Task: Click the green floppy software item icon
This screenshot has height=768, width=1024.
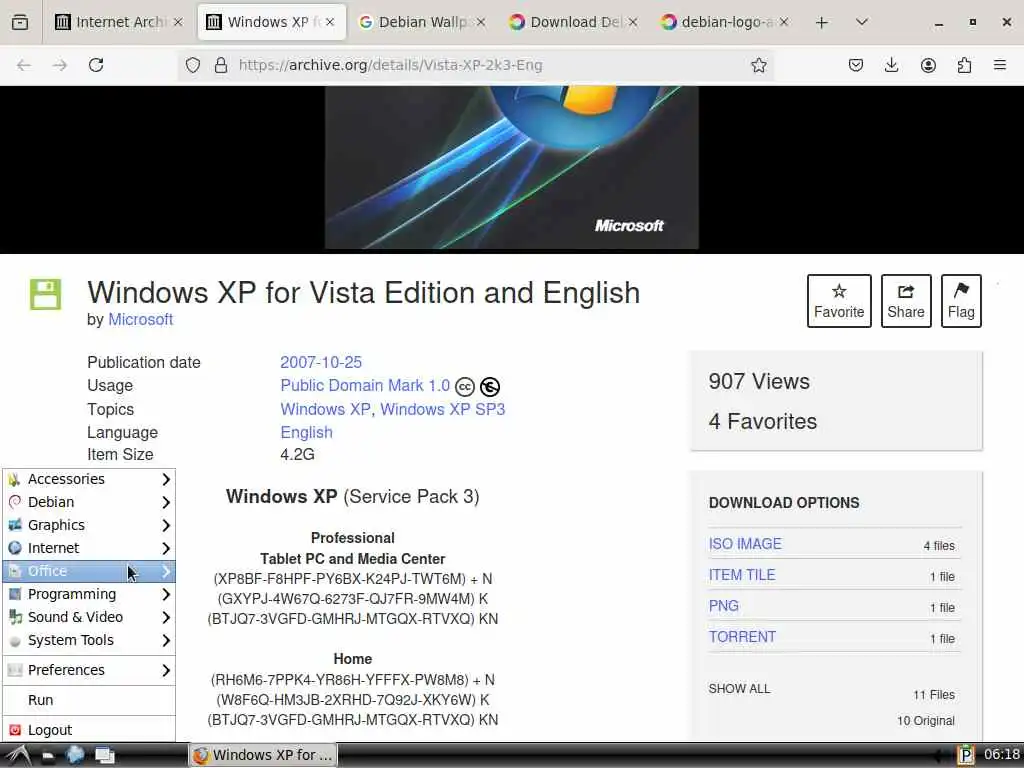Action: 45,294
